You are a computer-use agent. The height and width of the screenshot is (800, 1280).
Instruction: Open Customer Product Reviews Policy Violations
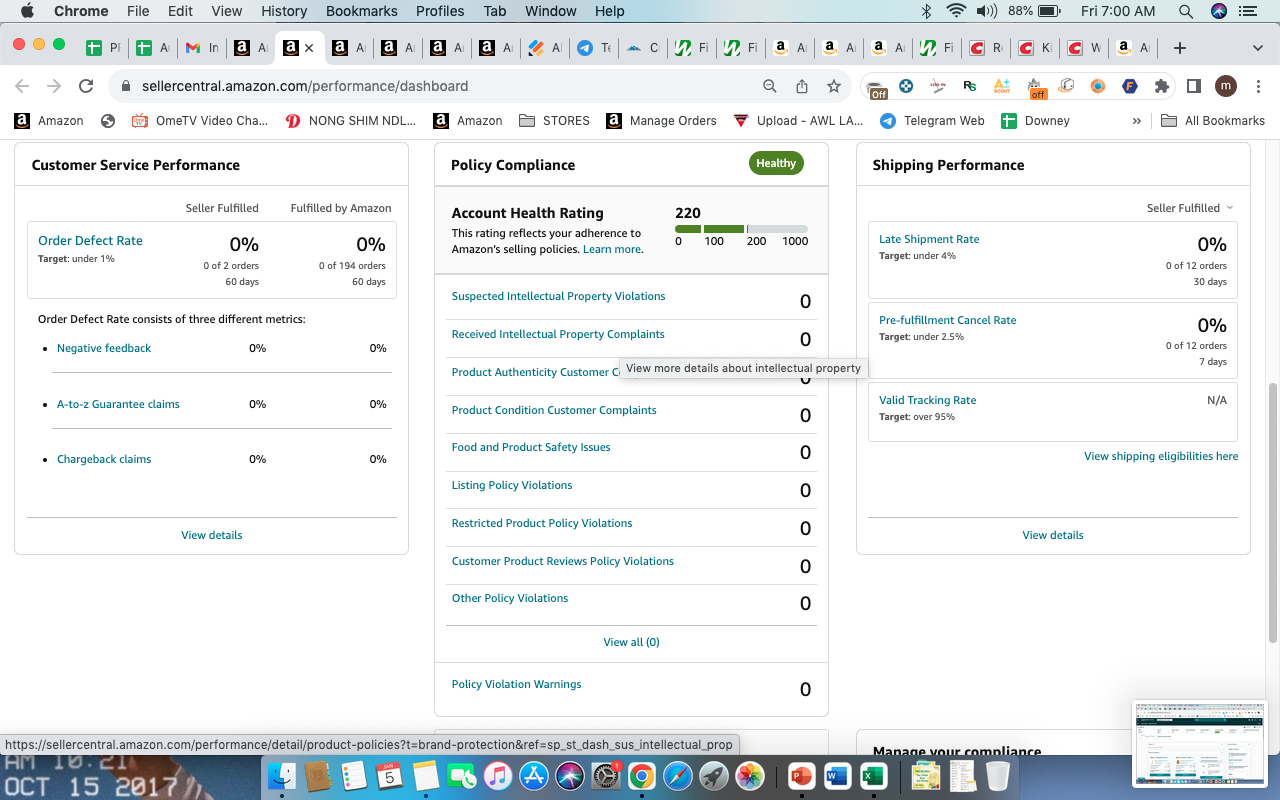click(563, 561)
